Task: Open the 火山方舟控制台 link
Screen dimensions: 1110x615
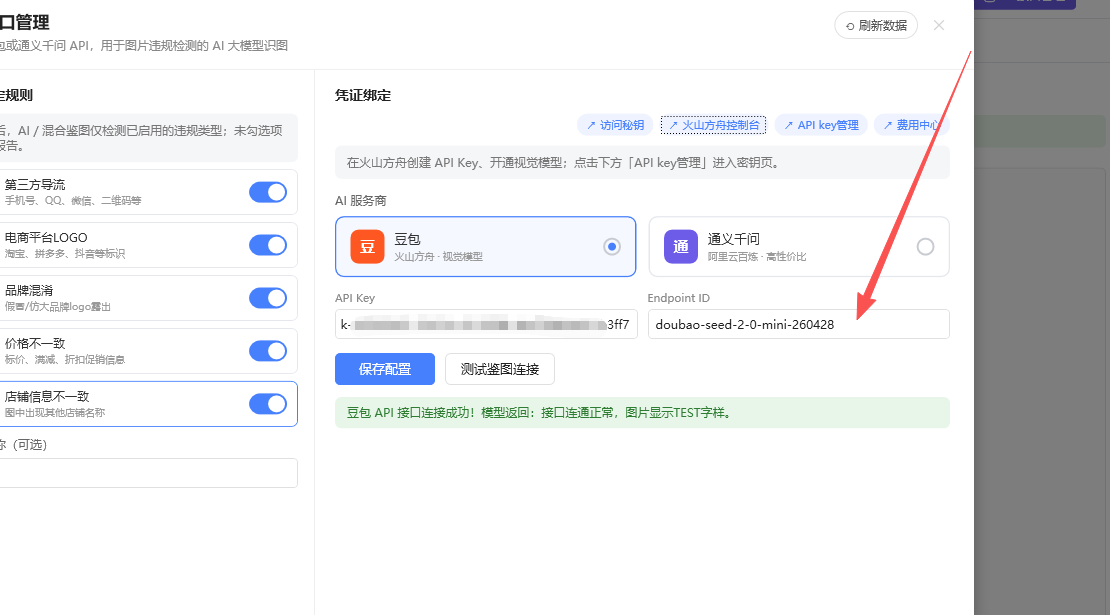Action: (x=714, y=125)
